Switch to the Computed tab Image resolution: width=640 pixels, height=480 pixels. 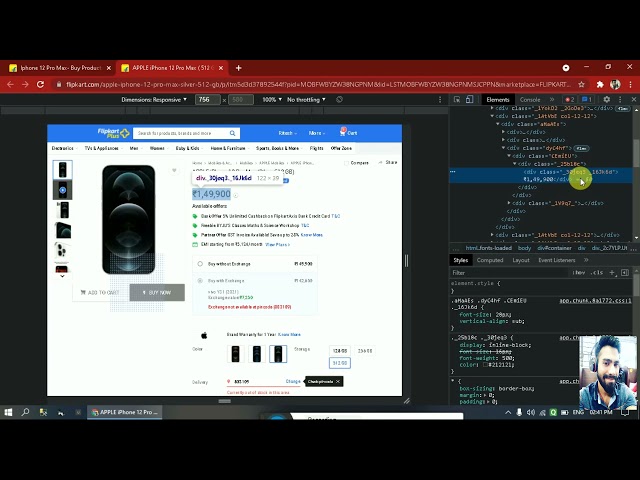[490, 260]
